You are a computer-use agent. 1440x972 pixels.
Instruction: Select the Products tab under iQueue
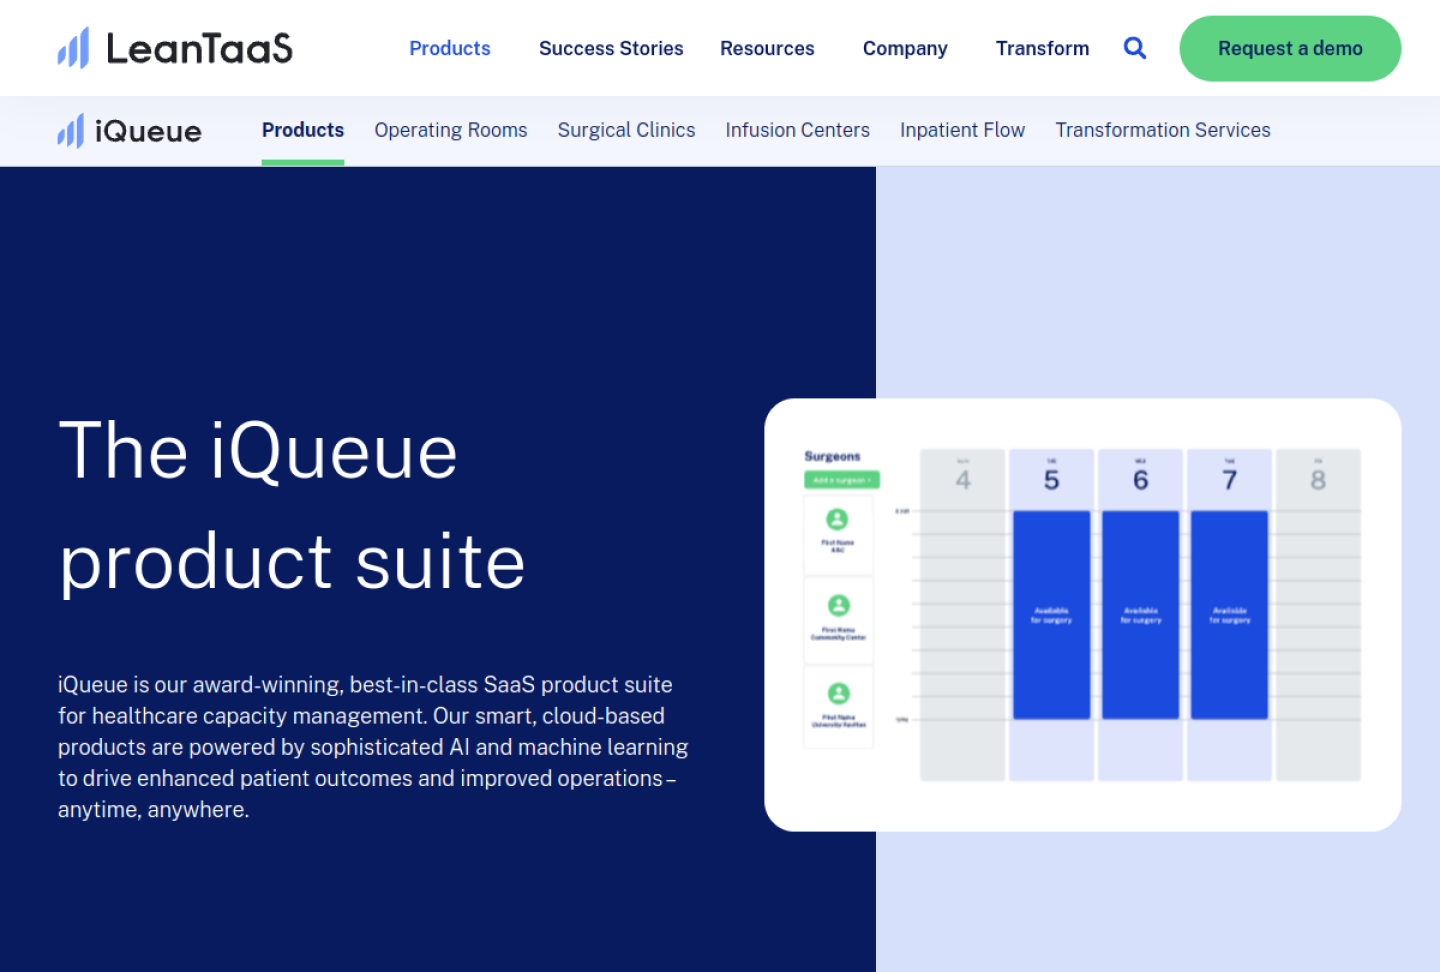[303, 130]
